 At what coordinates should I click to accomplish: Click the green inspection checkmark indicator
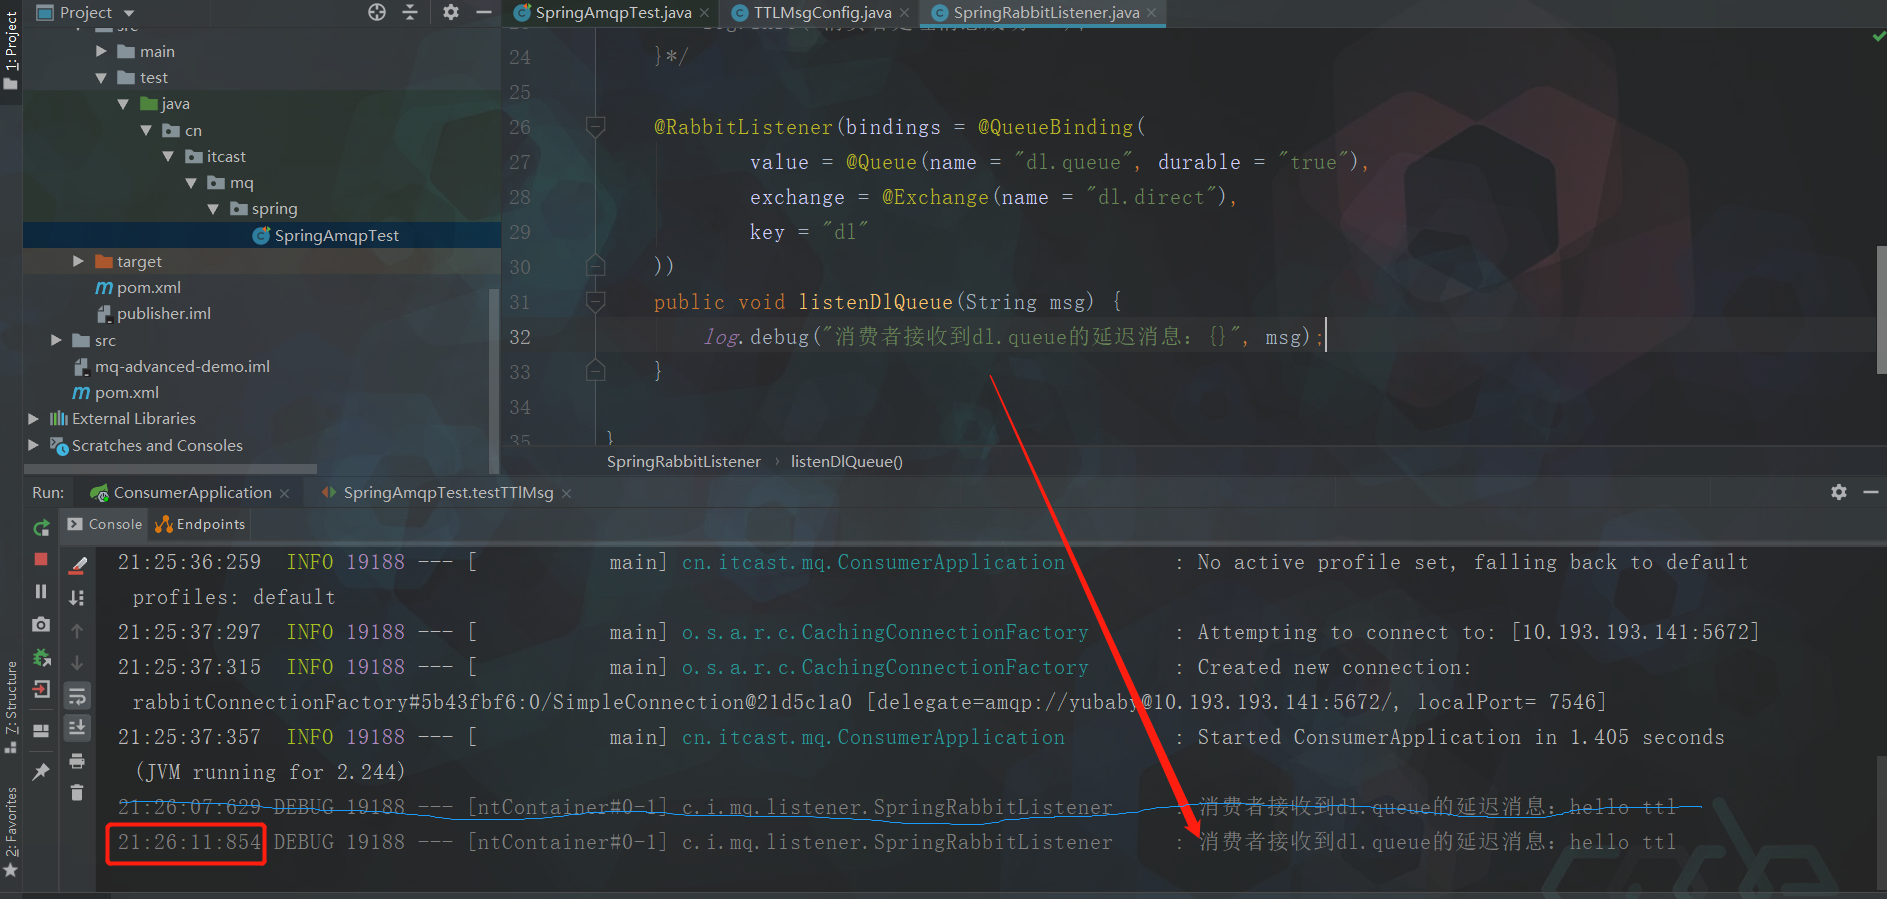point(1878,36)
